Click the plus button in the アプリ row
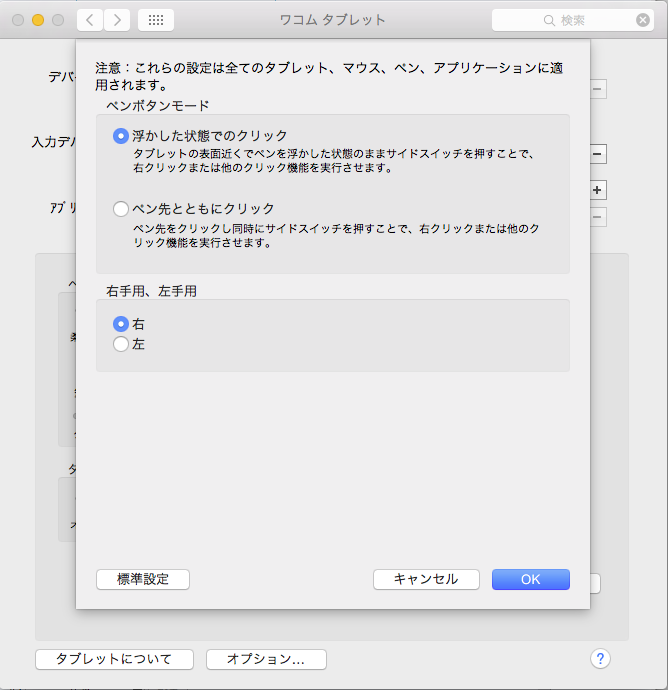This screenshot has width=668, height=690. (x=597, y=190)
